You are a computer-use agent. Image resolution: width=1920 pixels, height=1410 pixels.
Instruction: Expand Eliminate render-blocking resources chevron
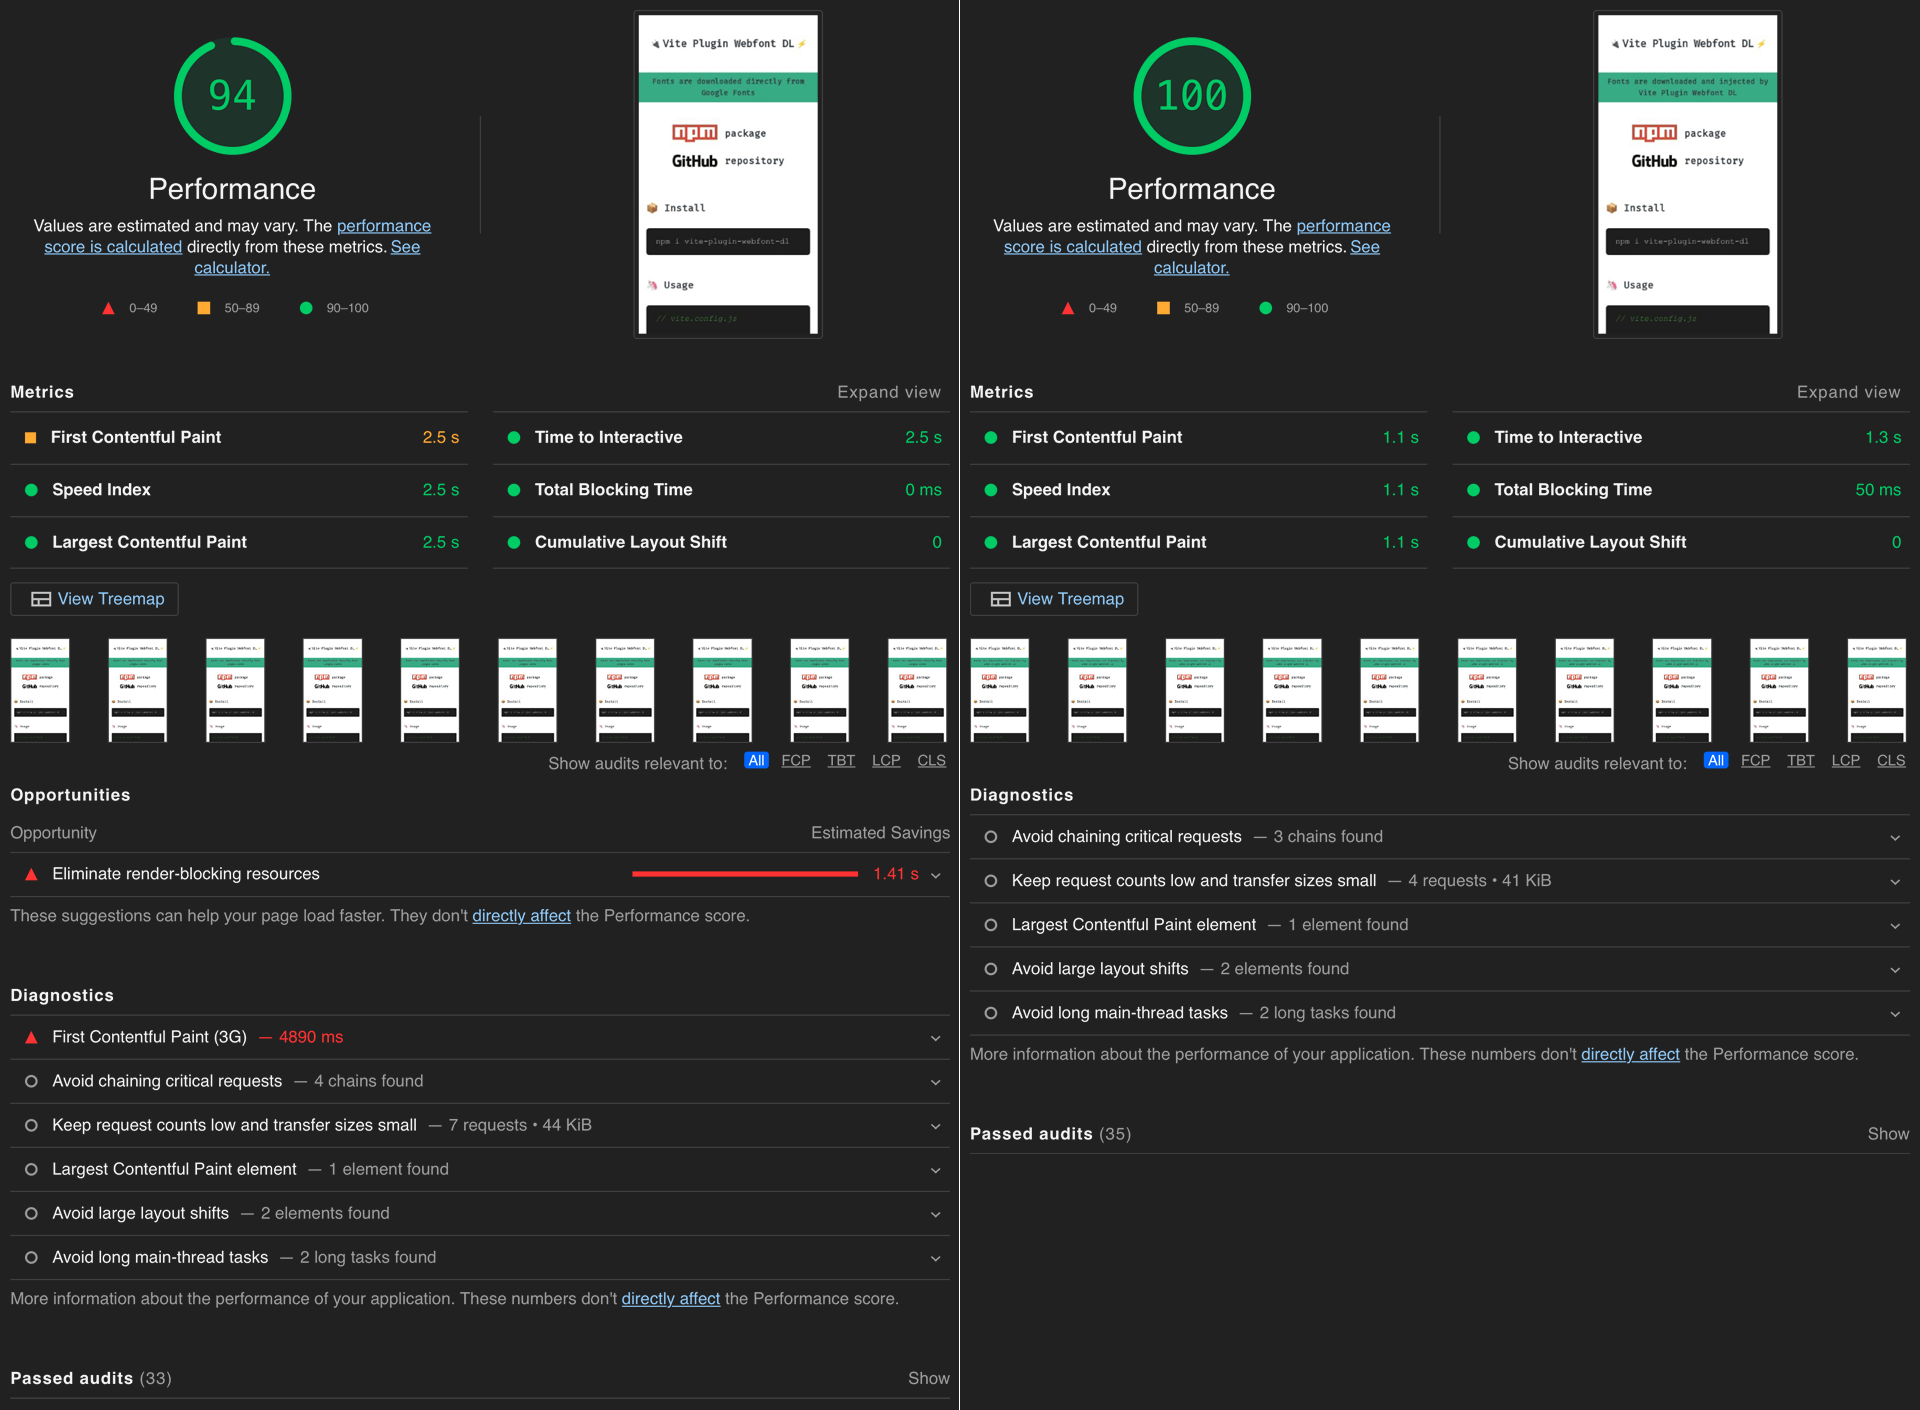936,875
